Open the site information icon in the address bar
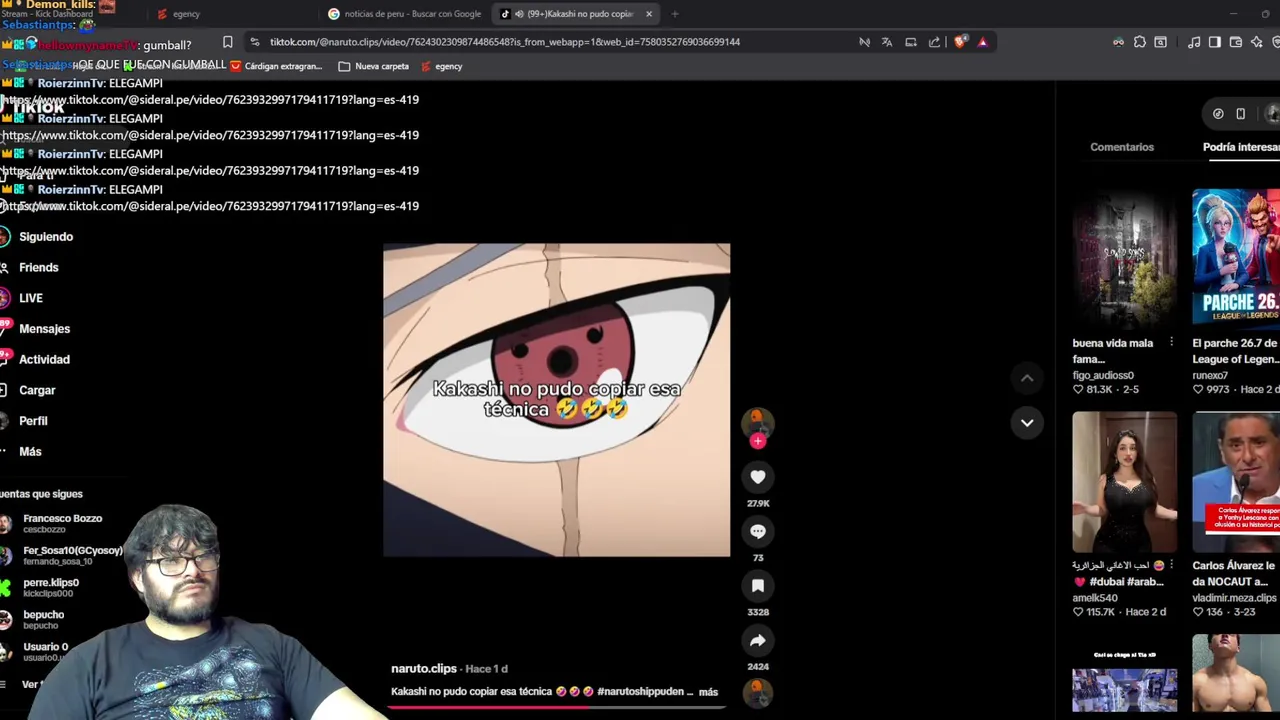The width and height of the screenshot is (1280, 720). pos(255,42)
